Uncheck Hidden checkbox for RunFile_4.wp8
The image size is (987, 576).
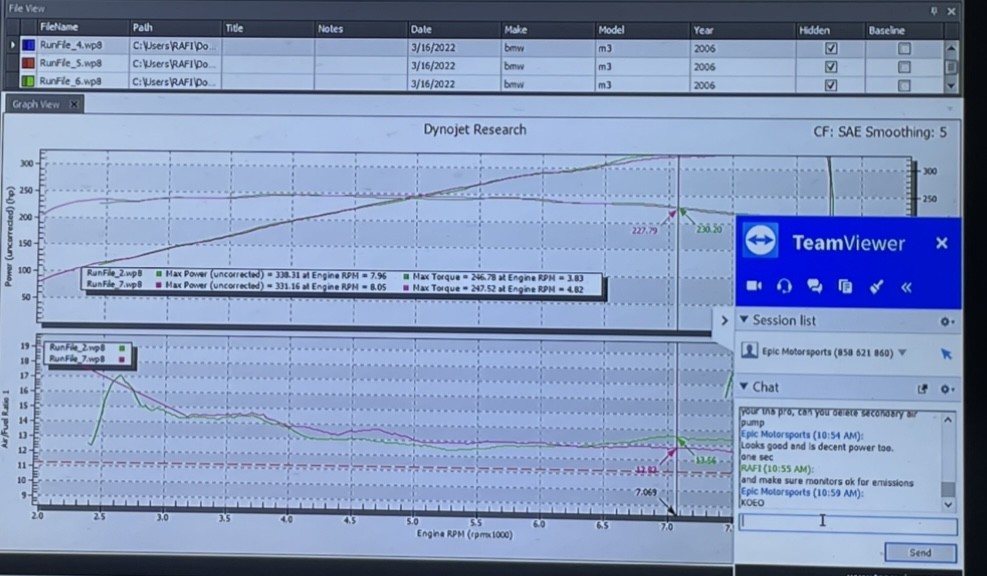pyautogui.click(x=830, y=48)
